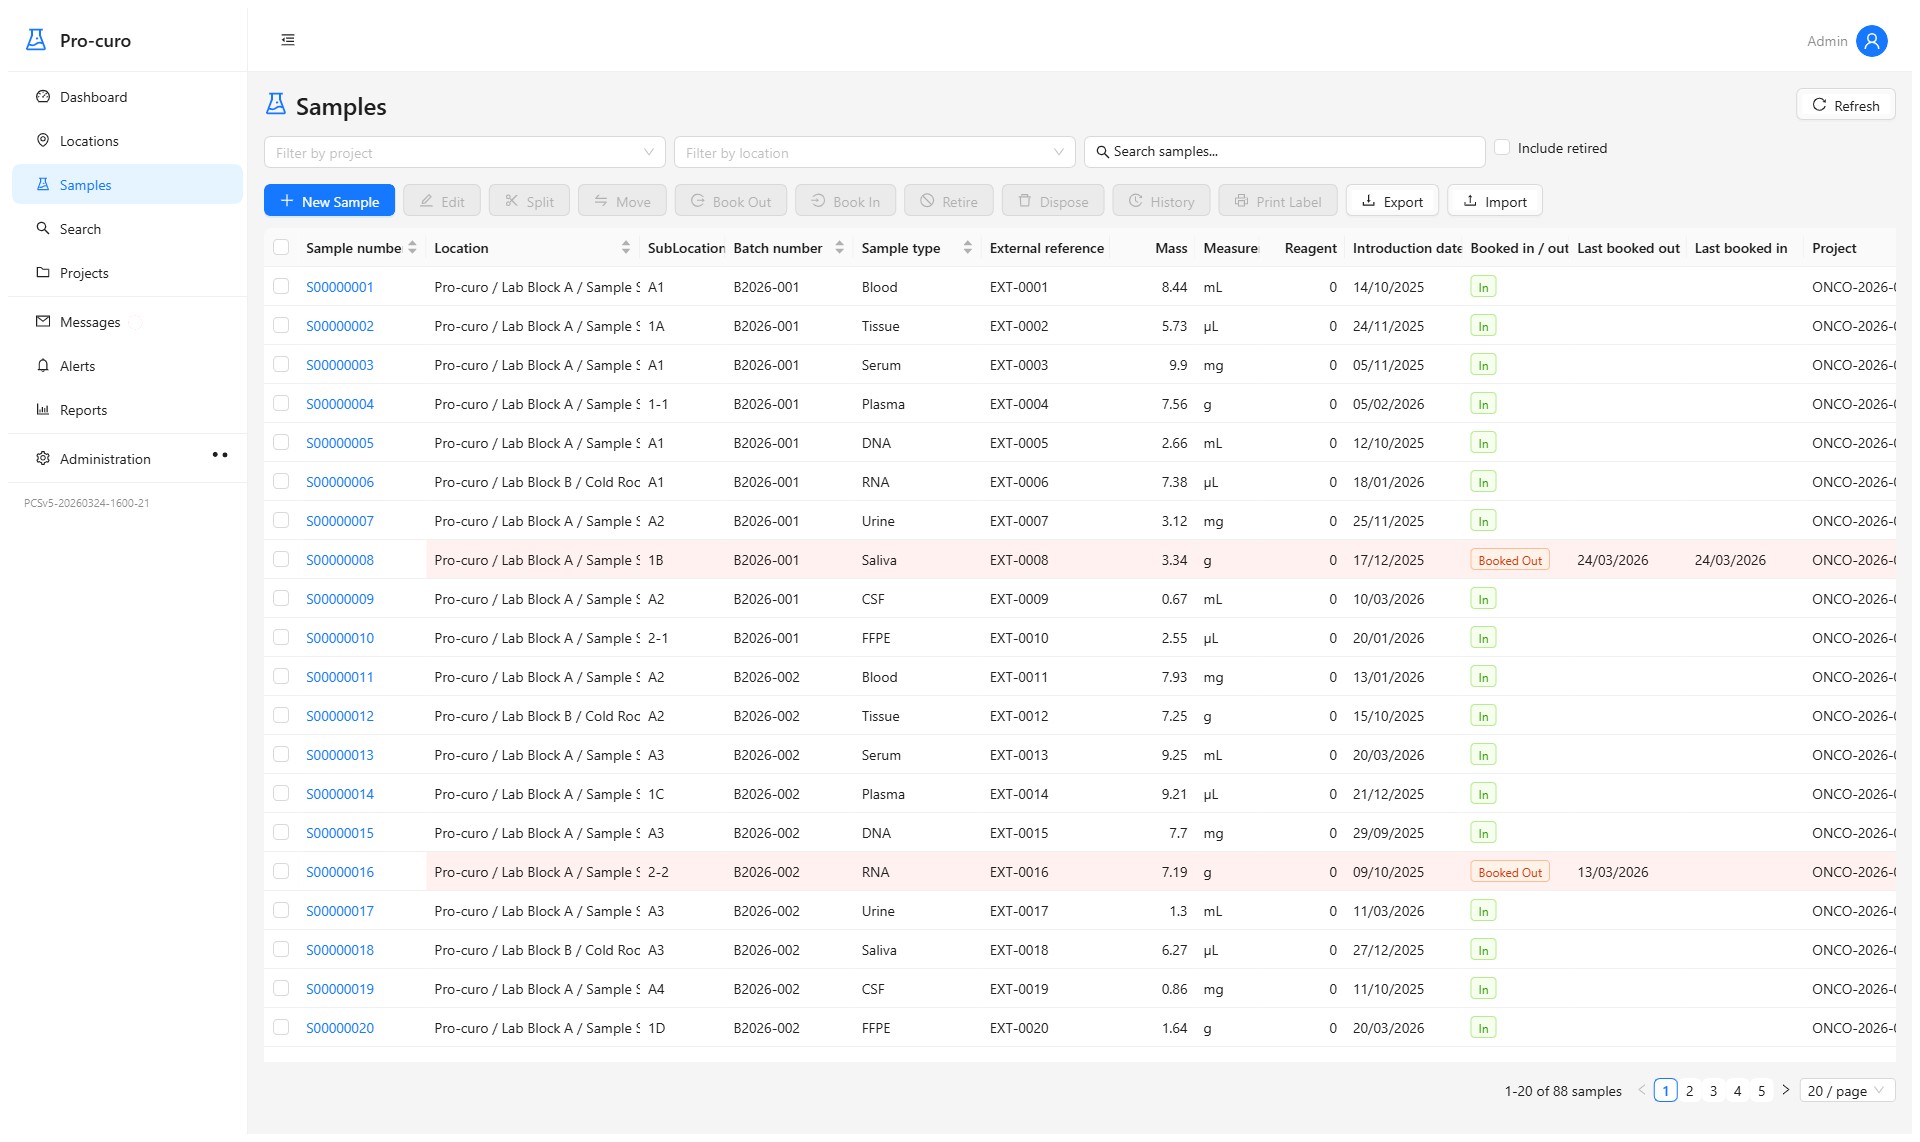This screenshot has width=1920, height=1142.
Task: Open sample S00000016 details link
Action: [x=339, y=871]
